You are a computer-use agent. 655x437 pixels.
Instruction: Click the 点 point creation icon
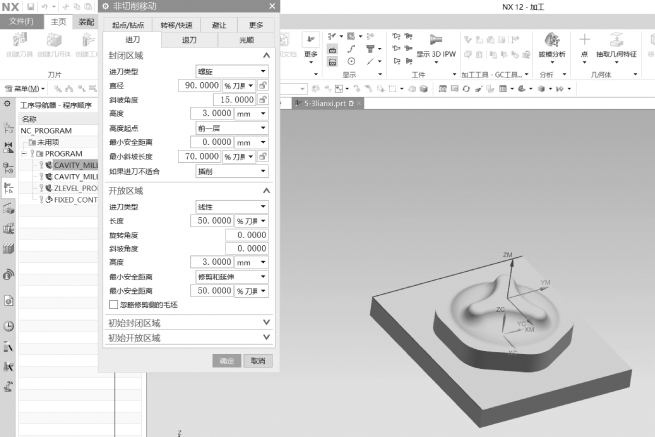585,40
